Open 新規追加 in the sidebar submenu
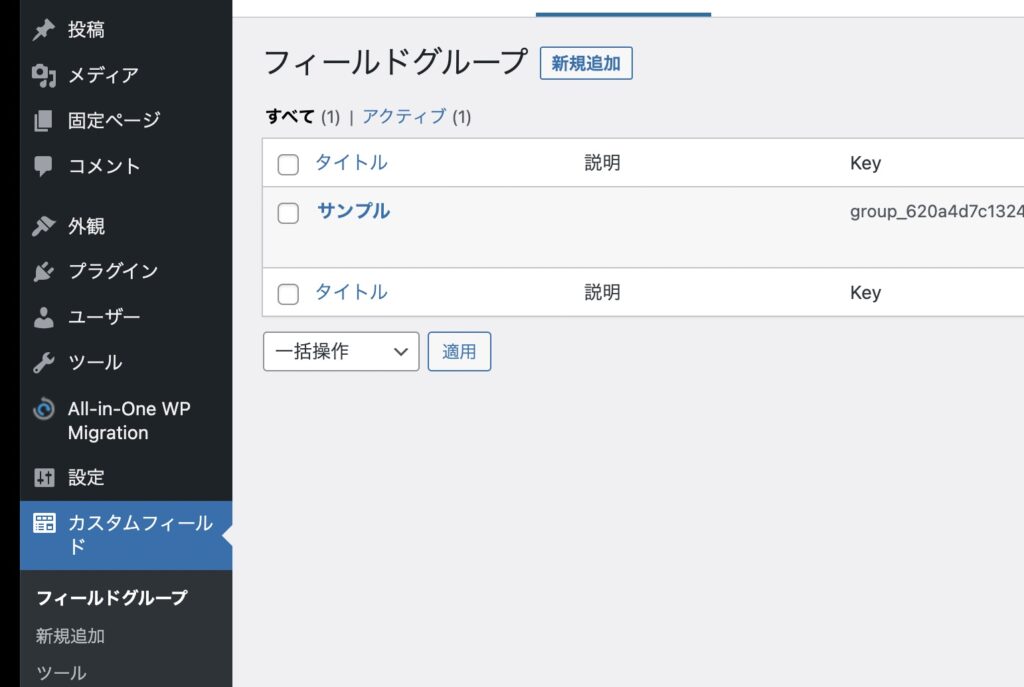 click(70, 636)
